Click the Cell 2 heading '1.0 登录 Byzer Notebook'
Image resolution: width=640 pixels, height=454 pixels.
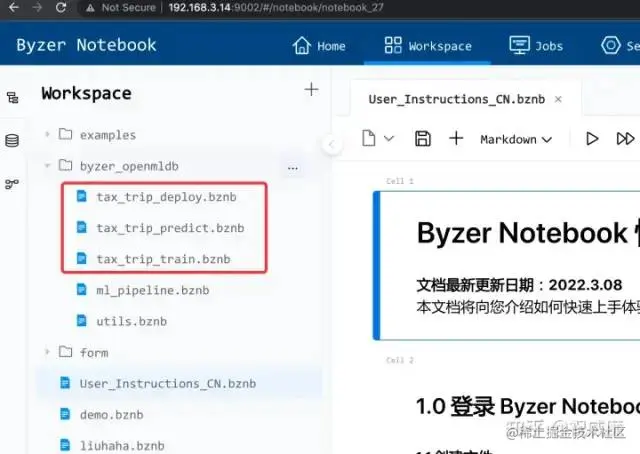coord(528,406)
